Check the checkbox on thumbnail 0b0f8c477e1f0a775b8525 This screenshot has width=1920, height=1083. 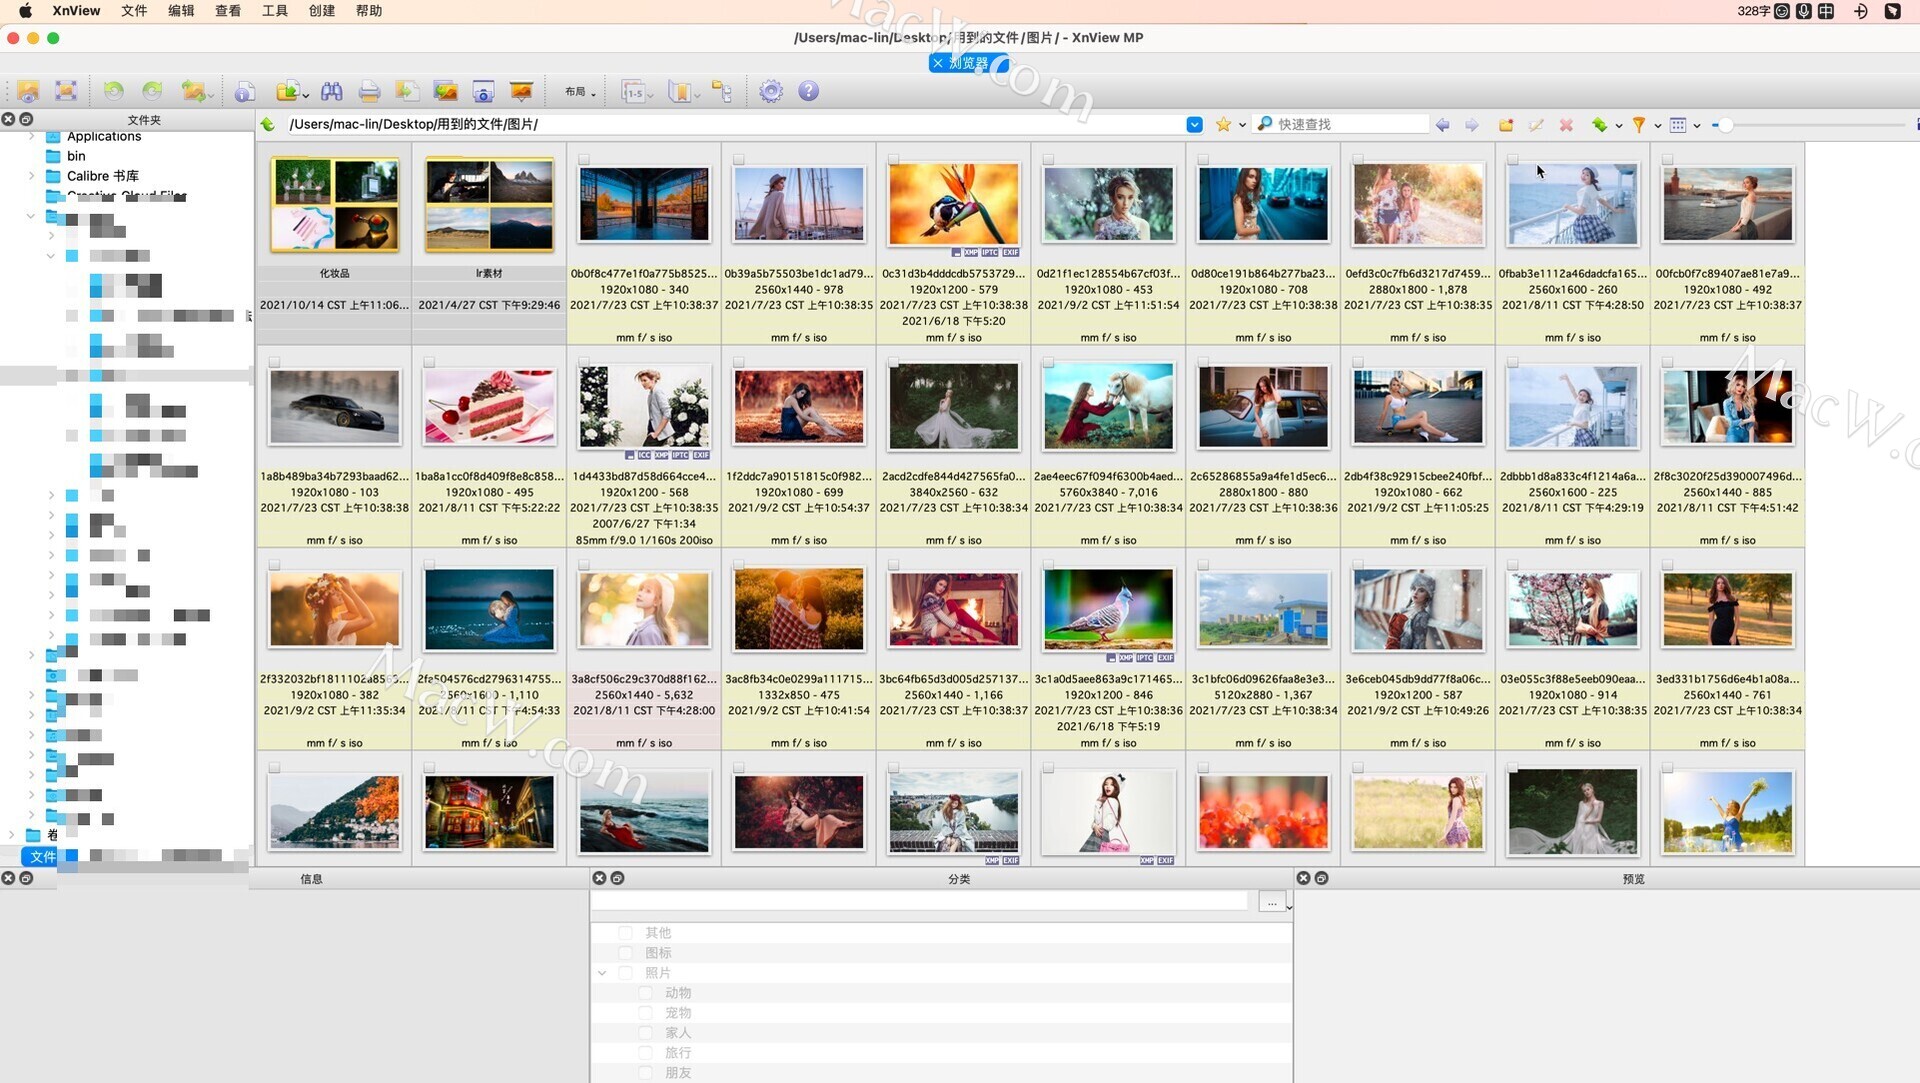[584, 159]
